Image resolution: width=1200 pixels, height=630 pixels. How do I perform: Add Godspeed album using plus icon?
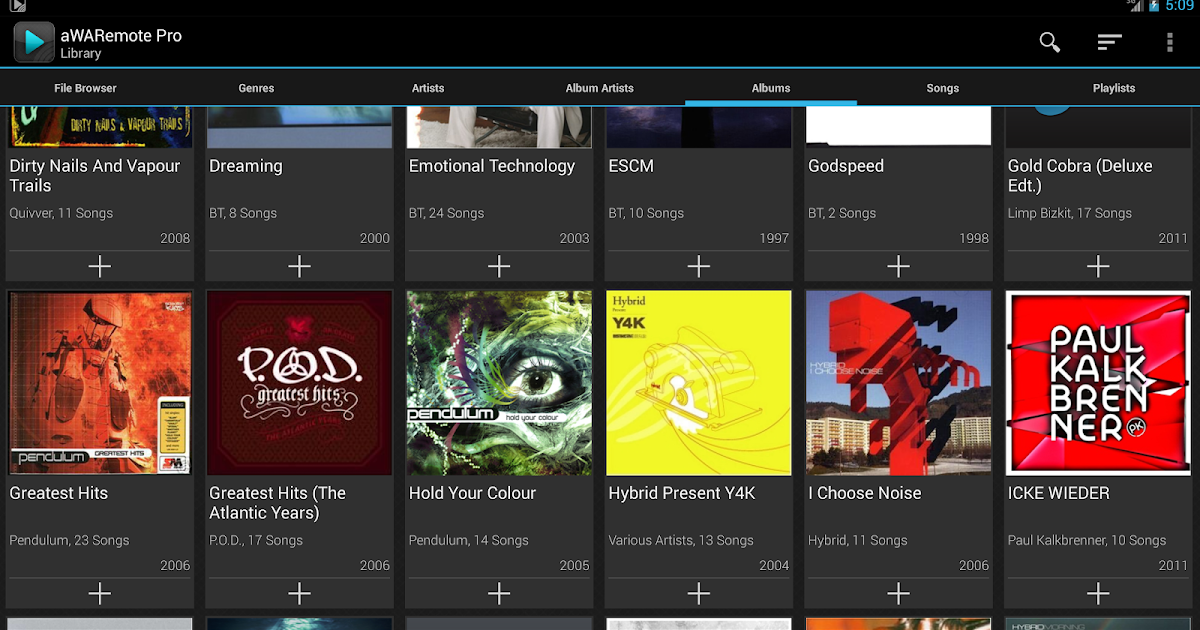coord(899,266)
